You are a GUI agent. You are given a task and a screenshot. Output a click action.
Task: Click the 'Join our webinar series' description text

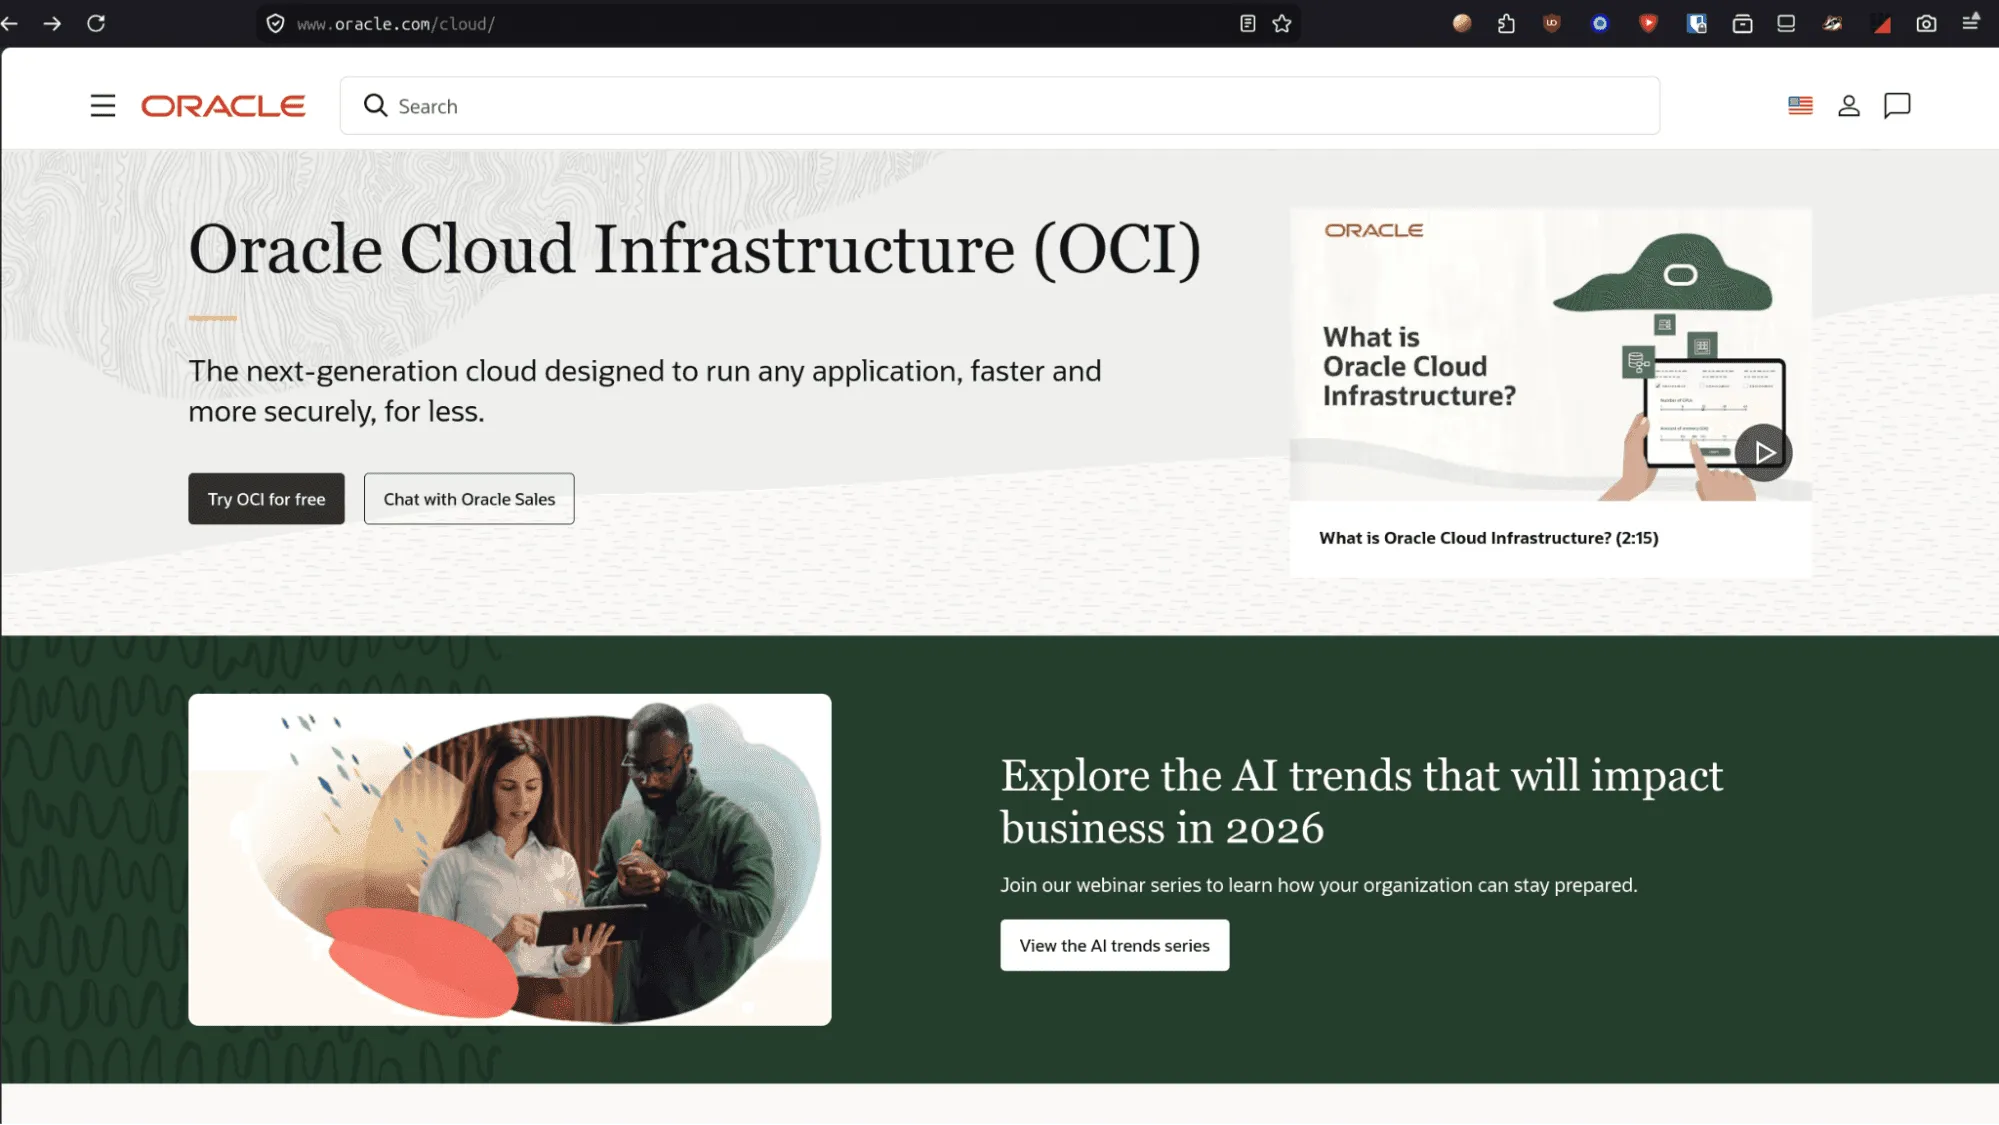(1318, 885)
